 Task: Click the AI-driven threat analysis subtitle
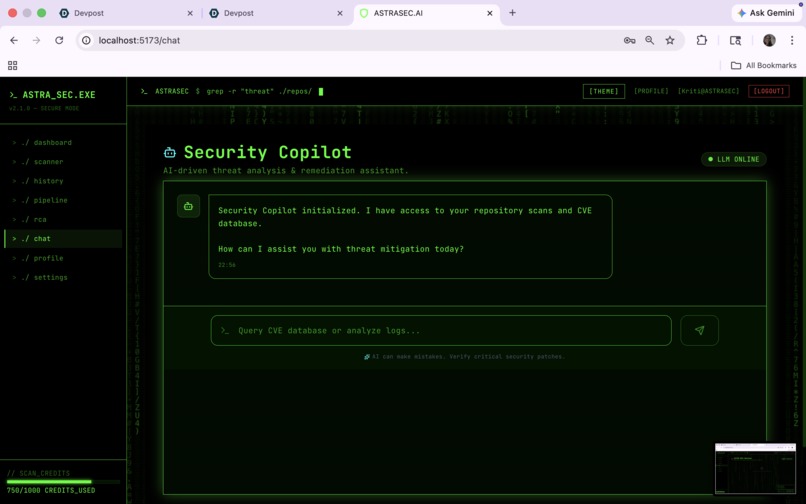286,171
